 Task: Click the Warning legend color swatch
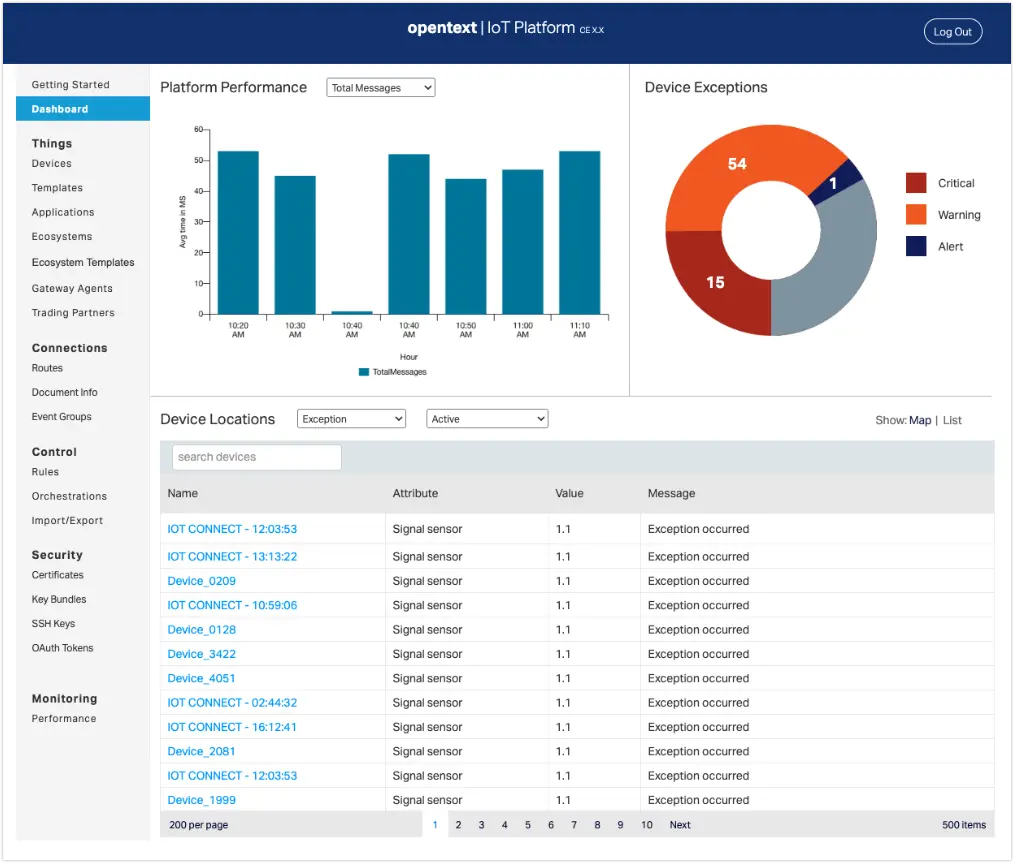[916, 215]
